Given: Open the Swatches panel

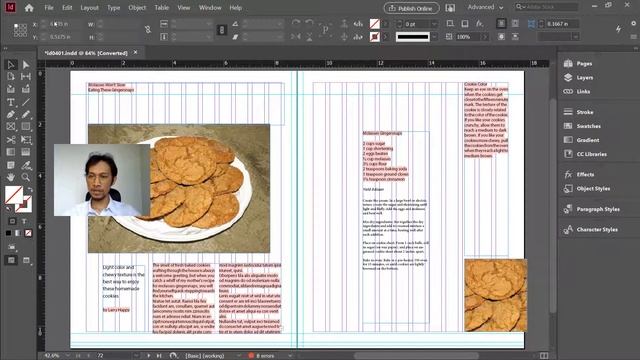Looking at the screenshot, I should click(x=588, y=126).
